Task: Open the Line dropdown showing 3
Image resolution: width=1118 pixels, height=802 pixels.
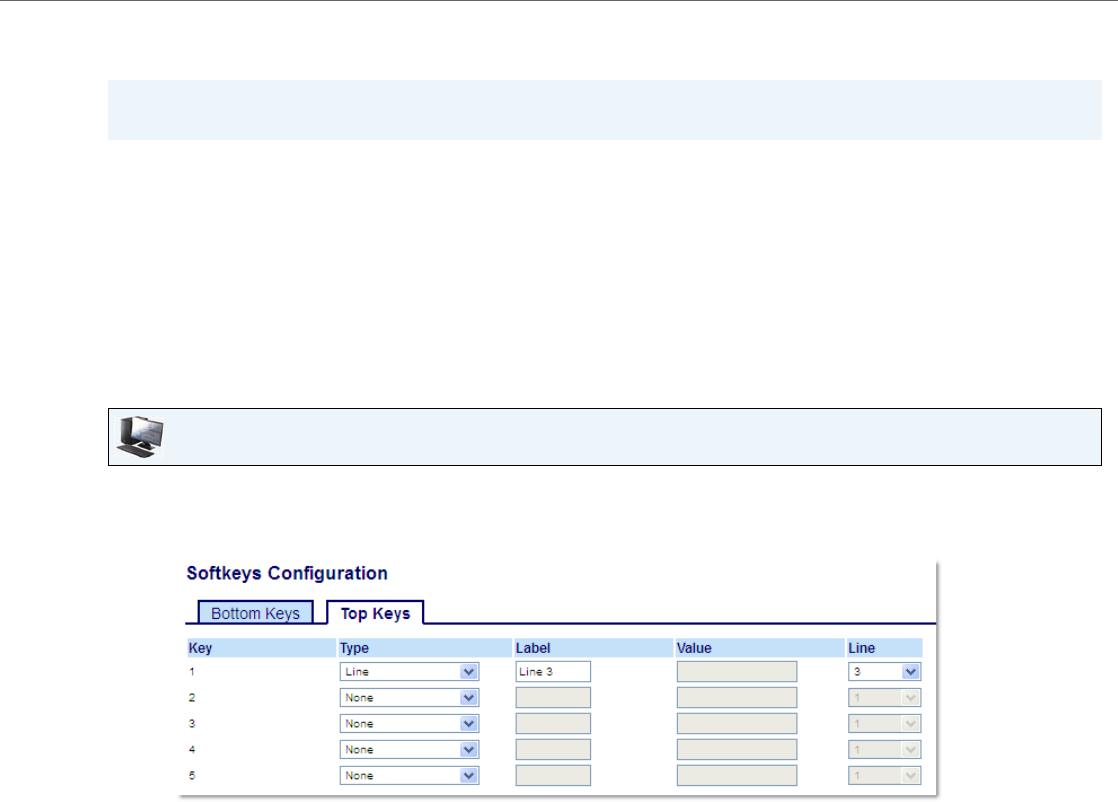Action: [x=885, y=672]
